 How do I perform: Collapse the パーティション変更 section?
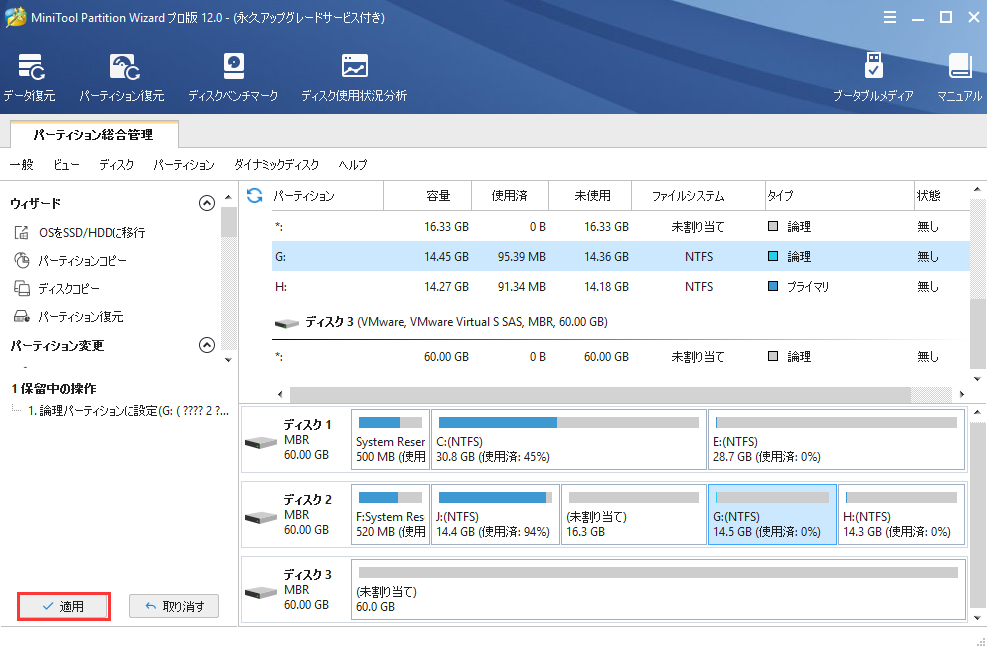[207, 346]
